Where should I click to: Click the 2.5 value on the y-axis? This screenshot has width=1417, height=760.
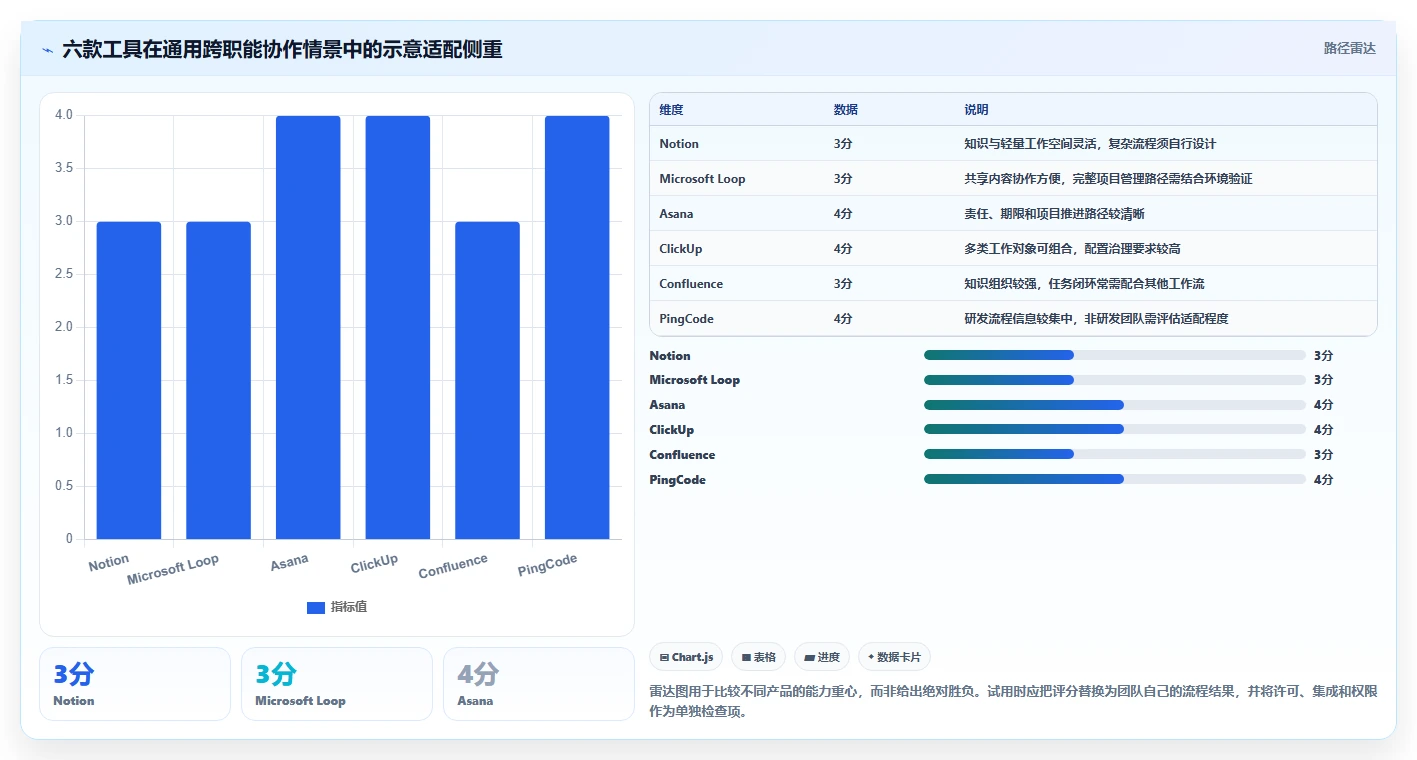point(64,274)
